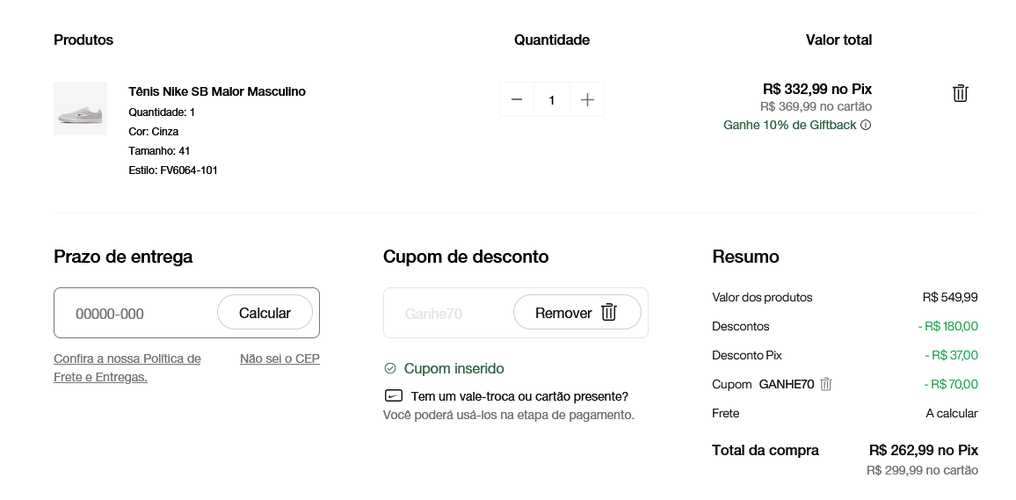1016x500 pixels.
Task: Click the quantity value box showing 1
Action: [x=552, y=100]
